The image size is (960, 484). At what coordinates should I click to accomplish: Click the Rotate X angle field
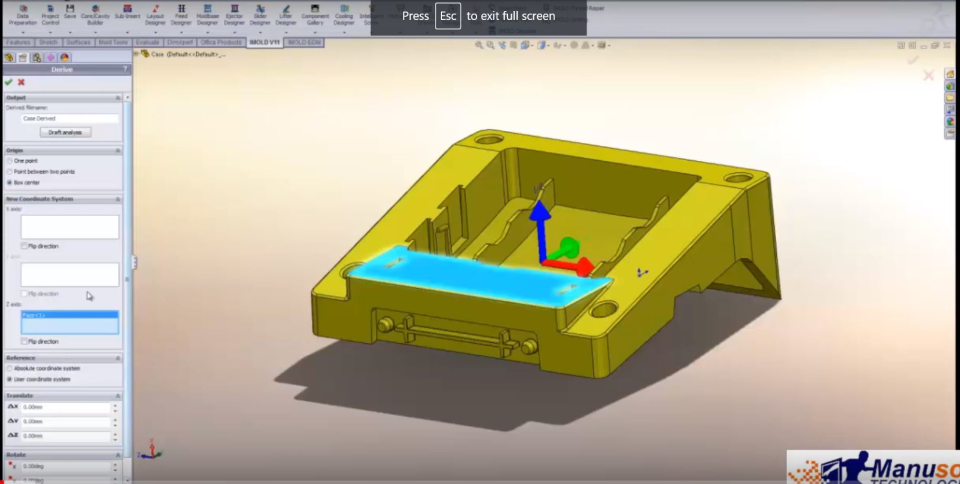coord(66,466)
